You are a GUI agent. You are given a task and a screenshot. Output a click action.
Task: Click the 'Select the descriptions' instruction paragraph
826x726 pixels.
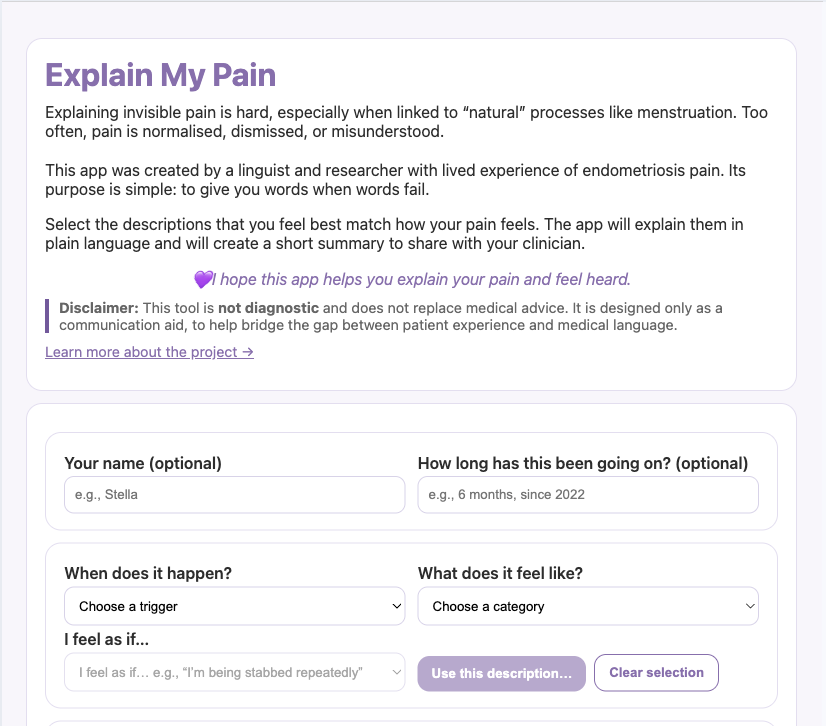(394, 234)
